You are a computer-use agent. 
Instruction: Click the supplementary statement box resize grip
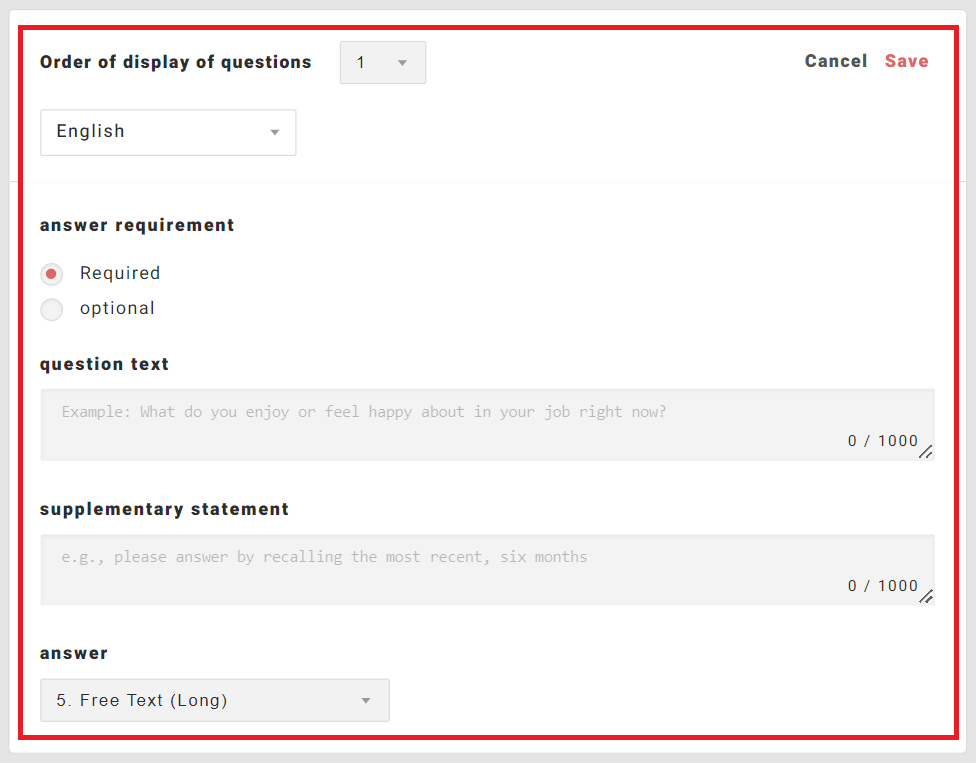tap(926, 597)
